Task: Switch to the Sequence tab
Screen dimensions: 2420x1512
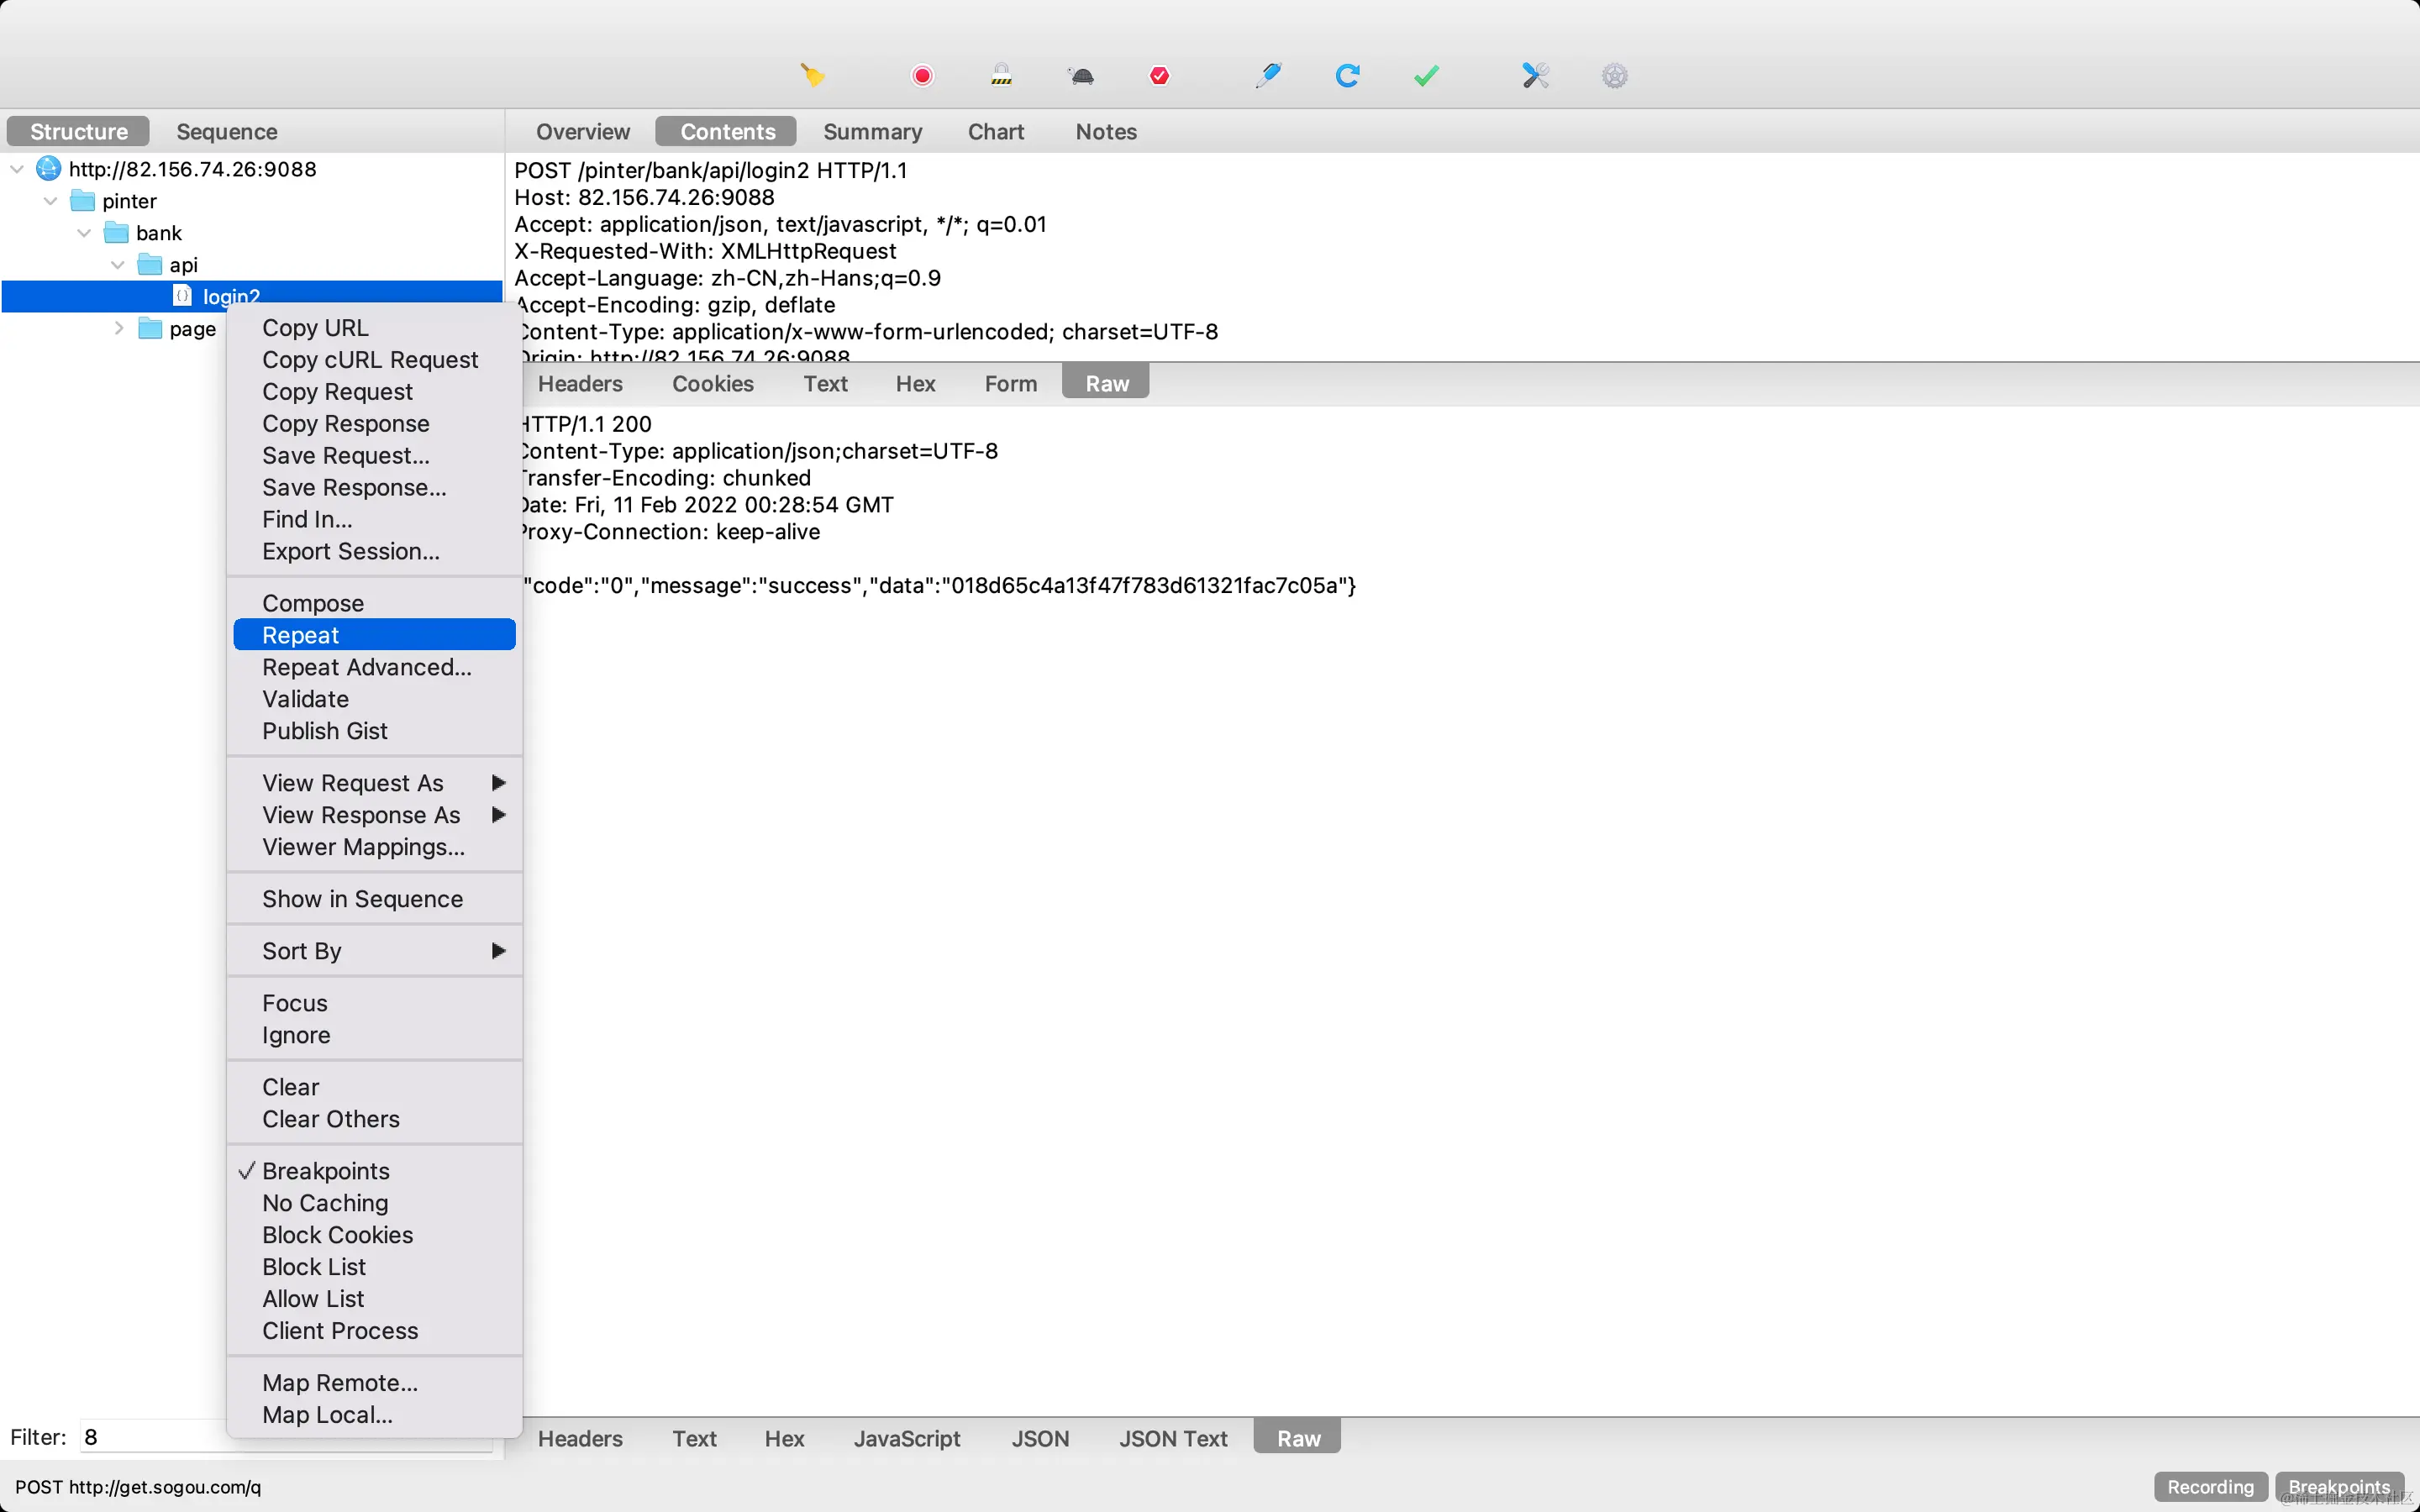Action: tap(226, 132)
